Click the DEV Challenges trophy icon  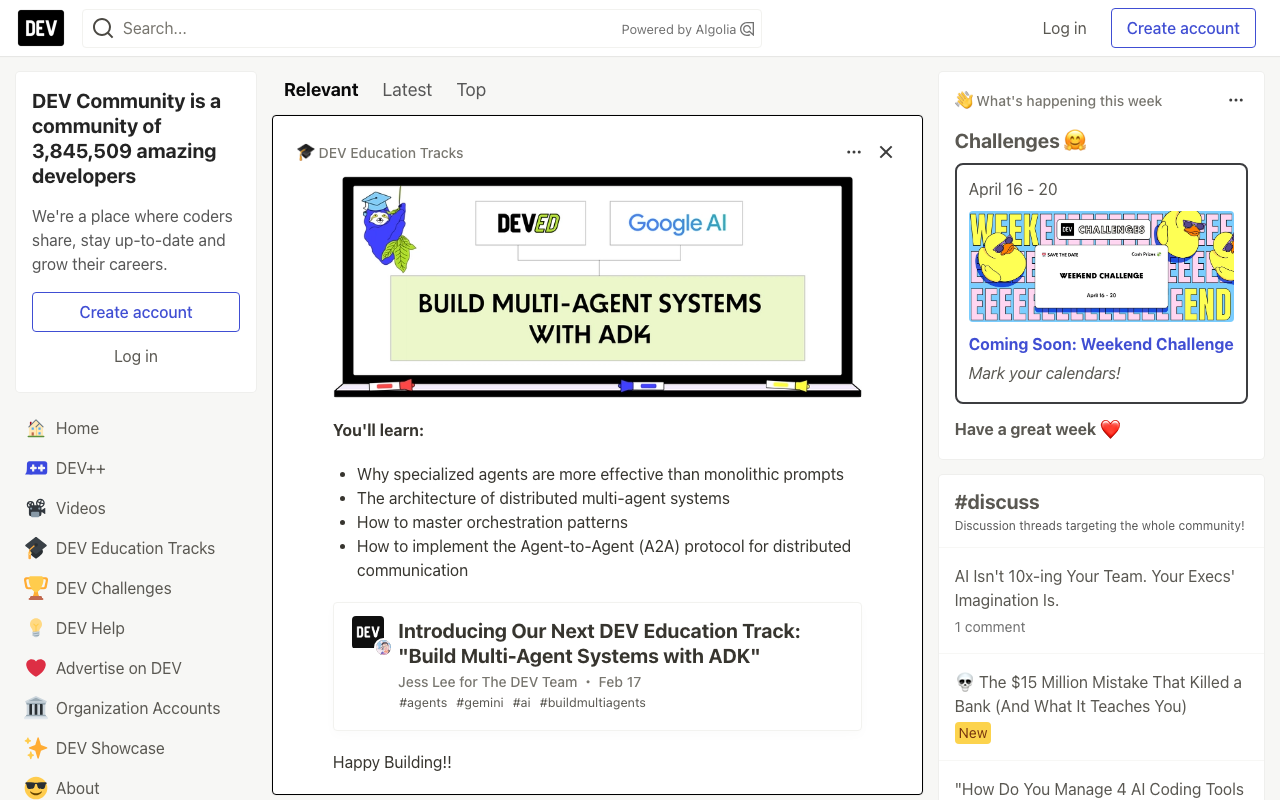coord(35,588)
